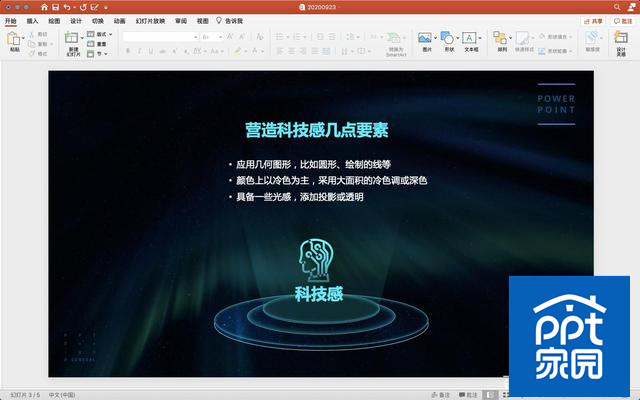640x400 pixels.
Task: Click the 共享 Share button
Action: tap(593, 21)
